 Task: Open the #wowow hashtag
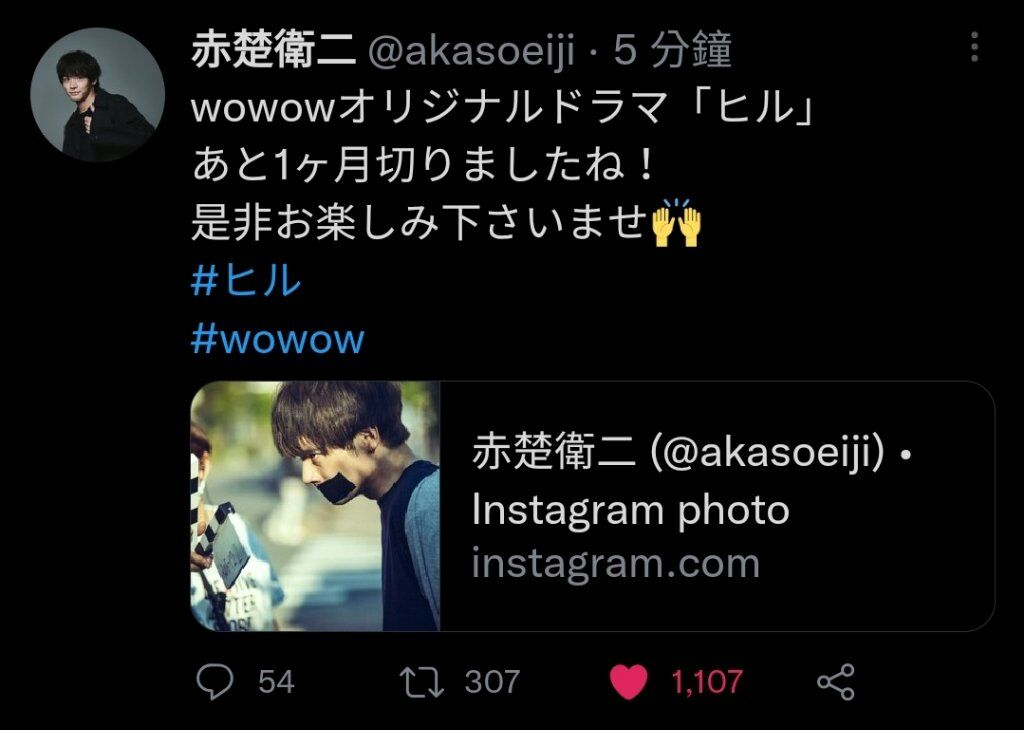[278, 339]
